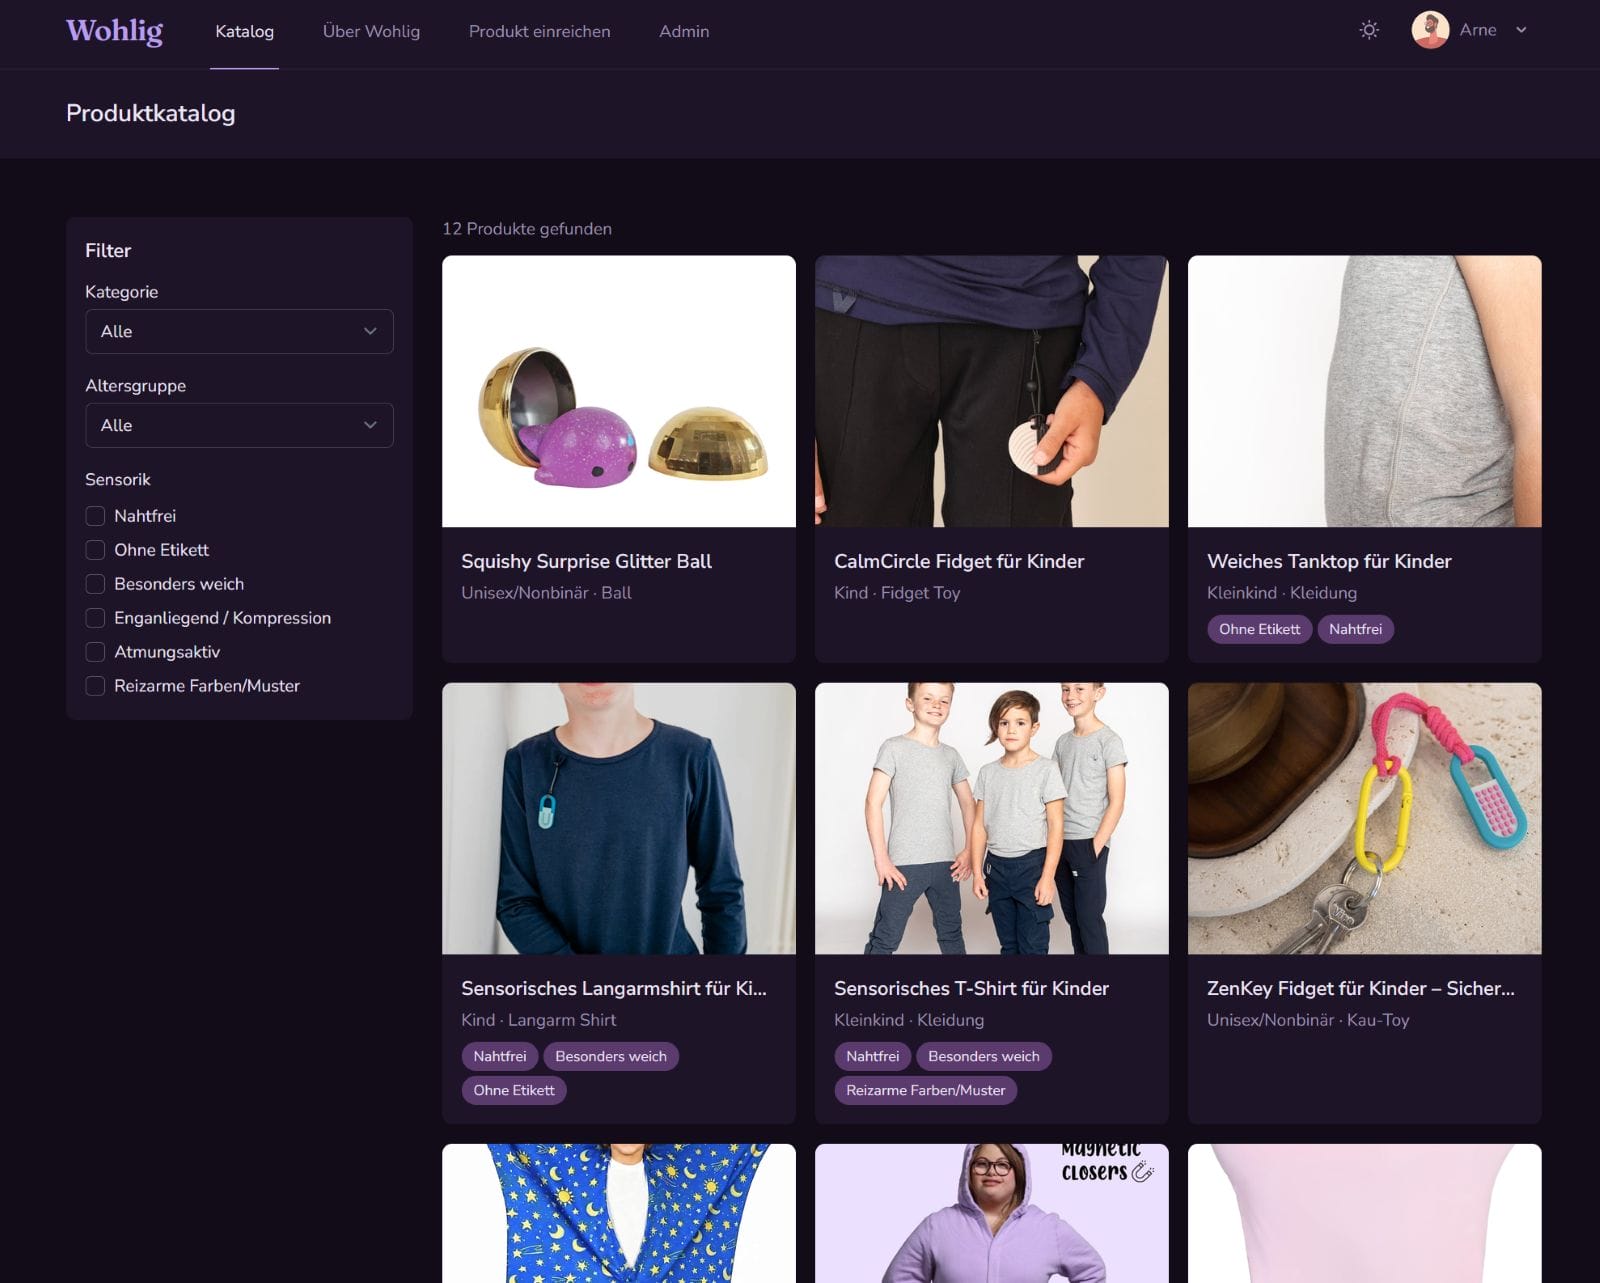Toggle the Atmungsaktiv checkbox
Image resolution: width=1600 pixels, height=1283 pixels.
95,652
